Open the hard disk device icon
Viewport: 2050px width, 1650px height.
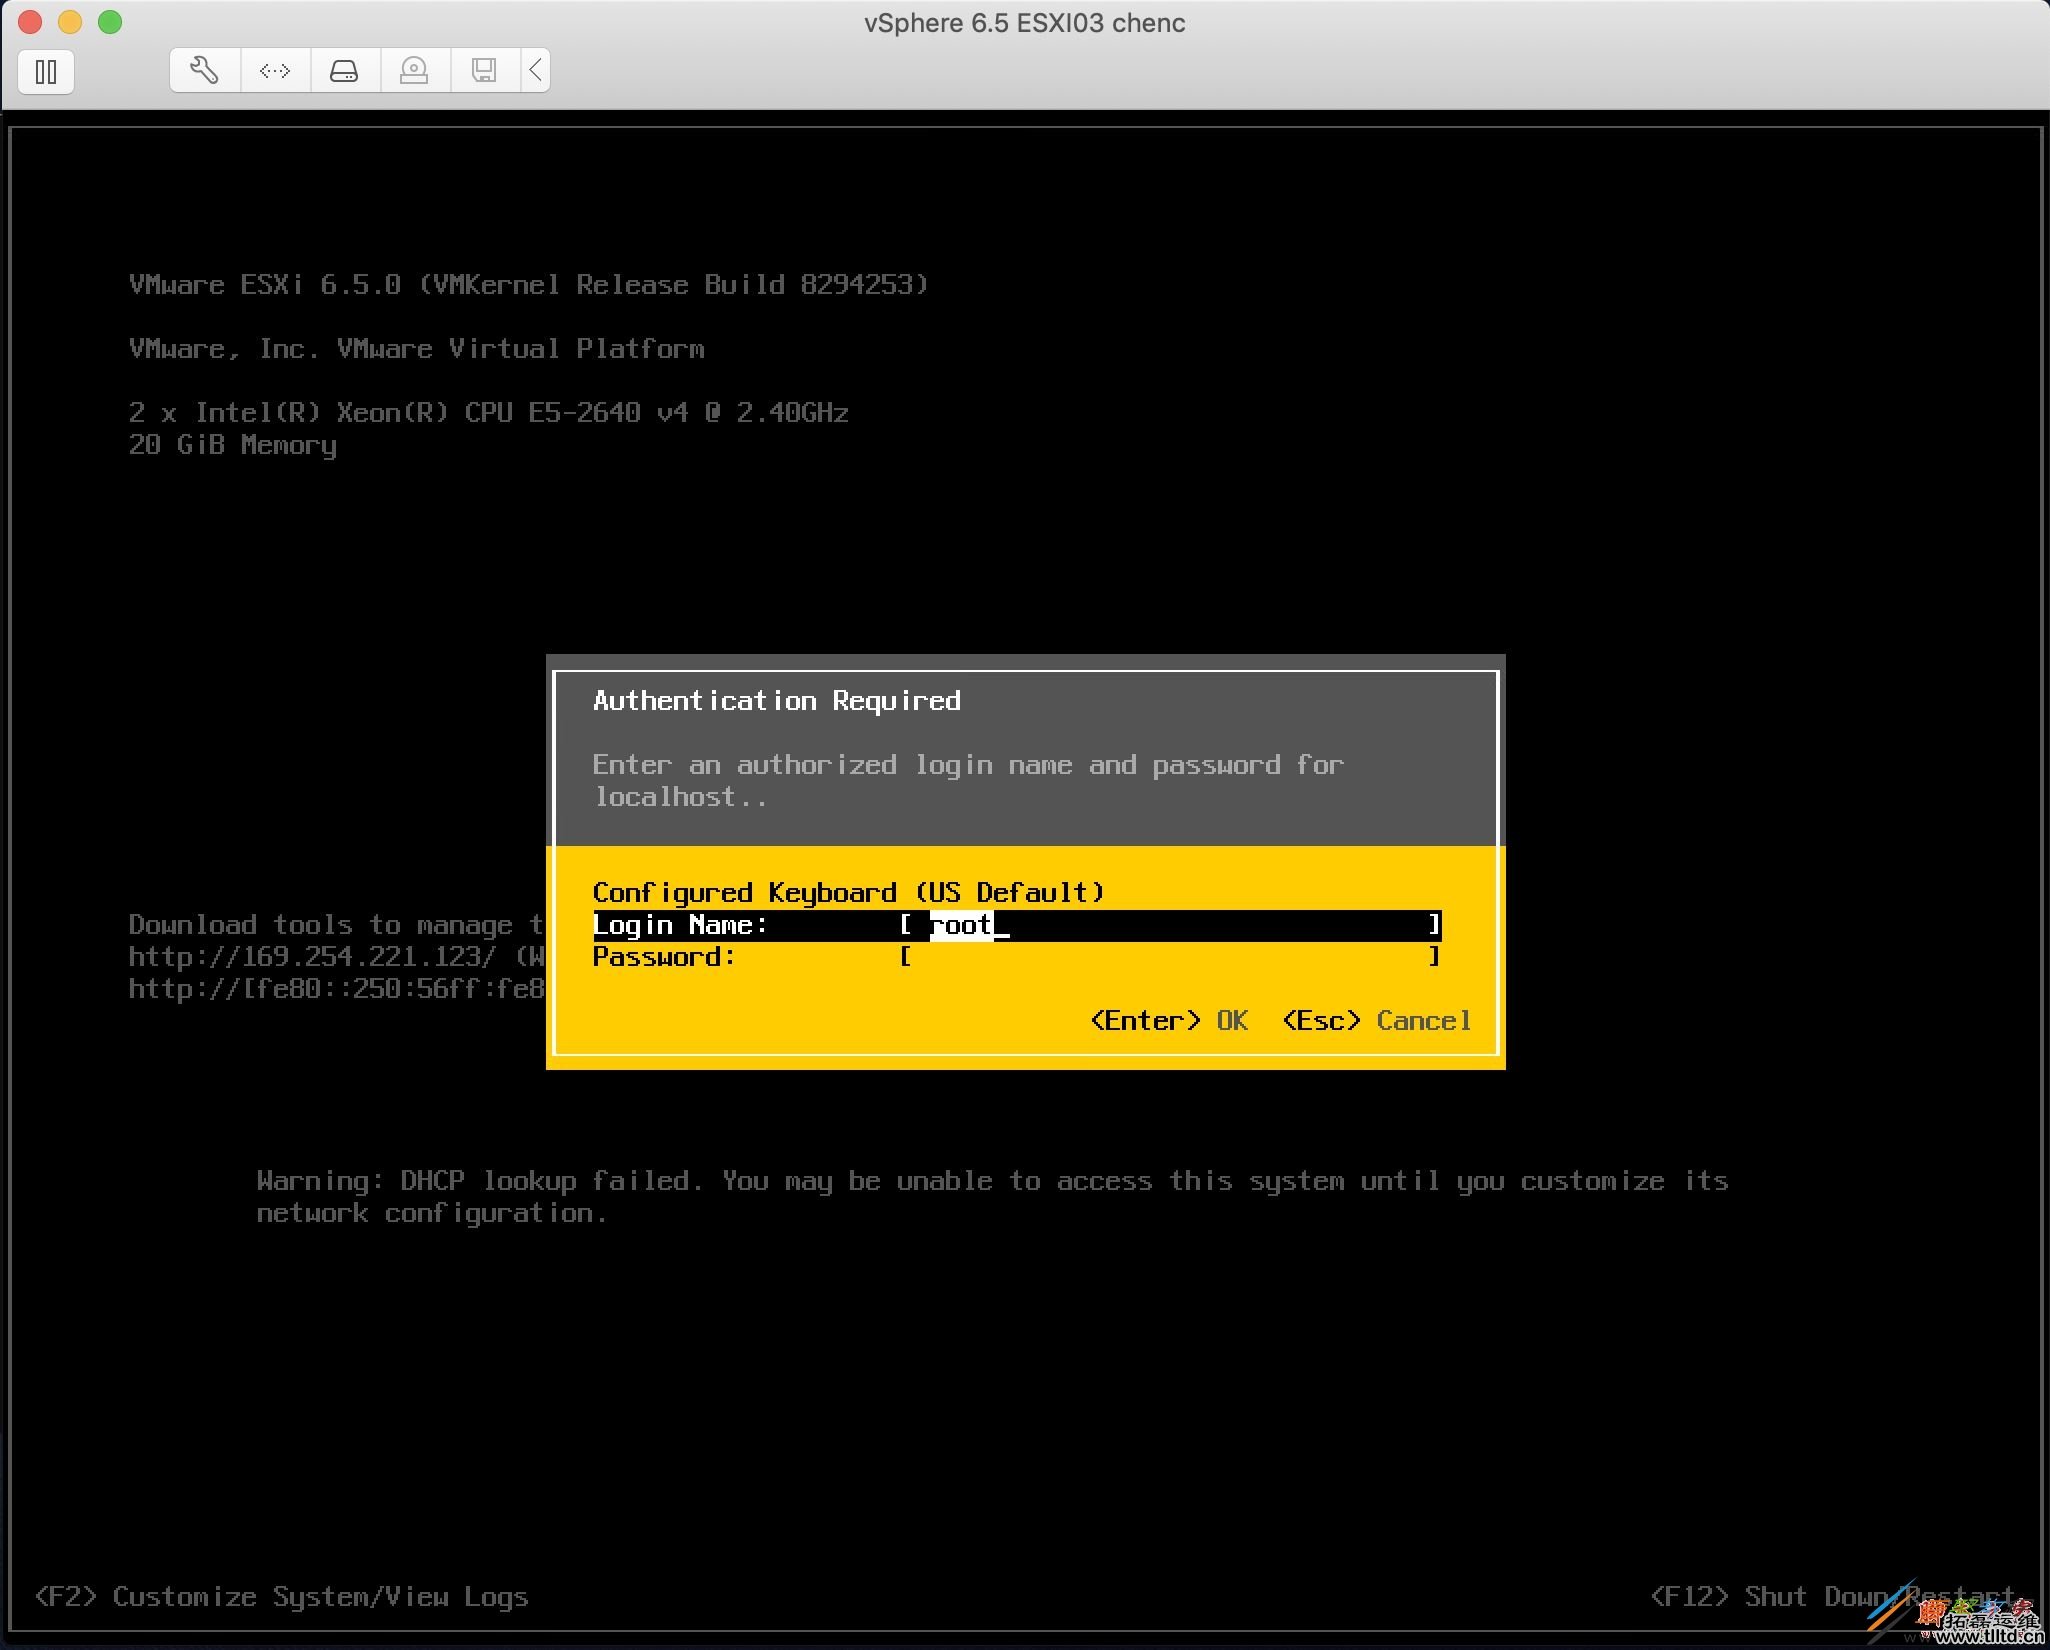click(x=345, y=70)
